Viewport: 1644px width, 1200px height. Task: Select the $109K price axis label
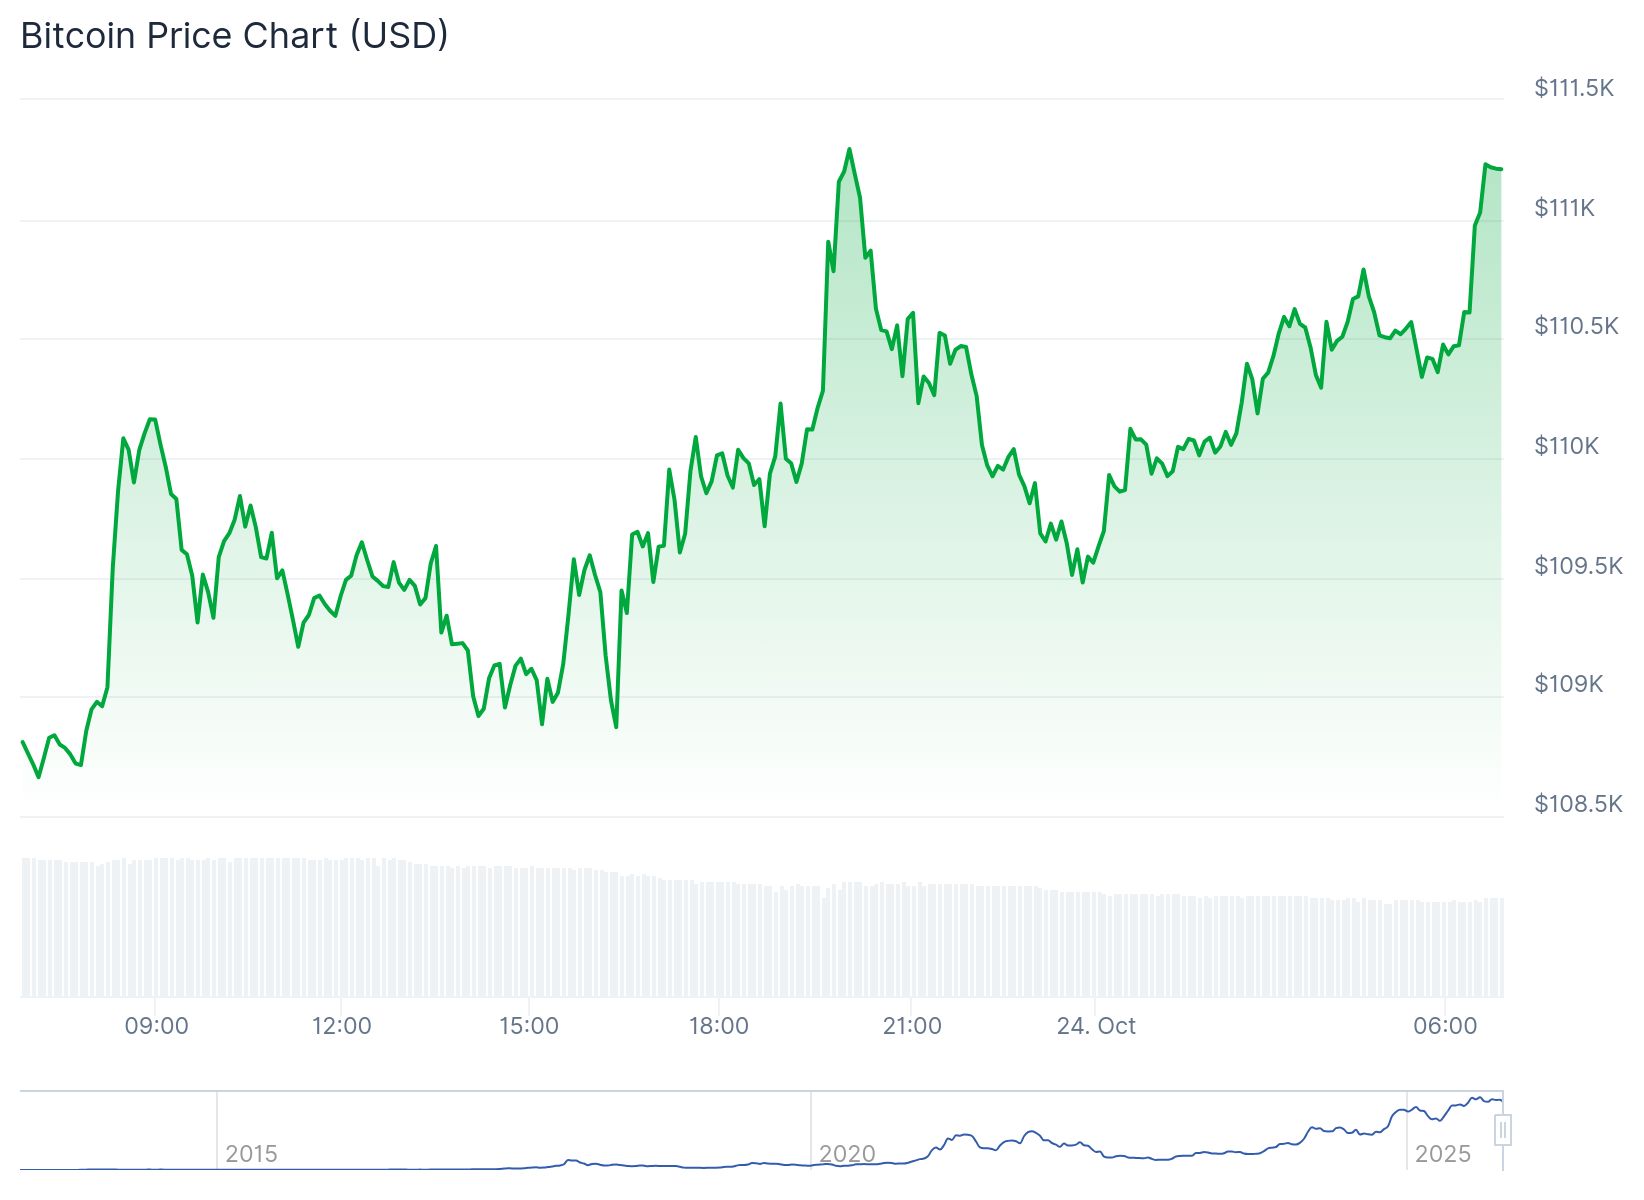(1568, 684)
